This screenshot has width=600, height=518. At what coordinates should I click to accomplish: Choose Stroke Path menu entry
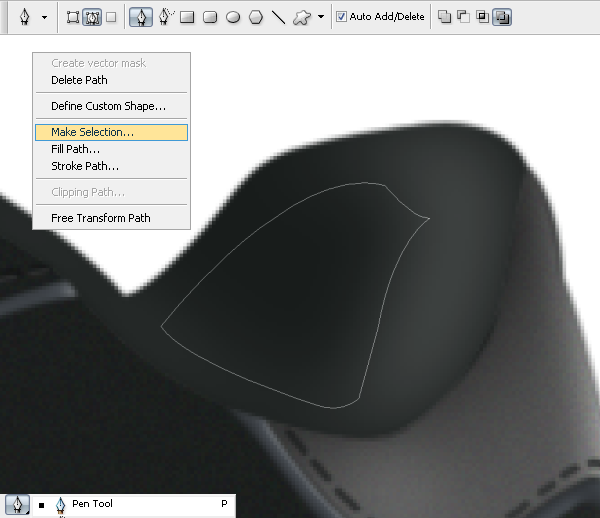point(111,166)
